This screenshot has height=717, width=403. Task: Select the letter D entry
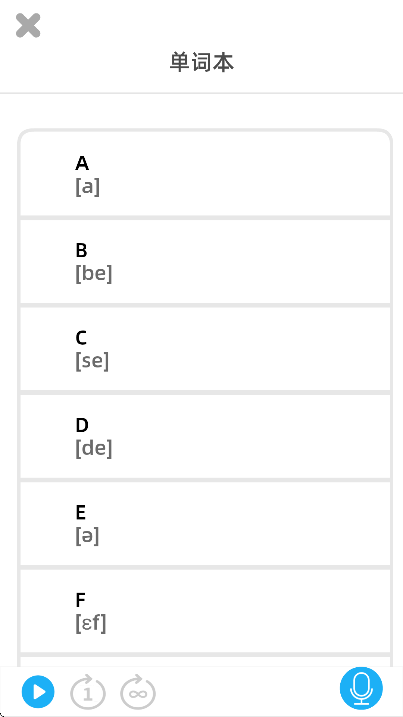(205, 436)
